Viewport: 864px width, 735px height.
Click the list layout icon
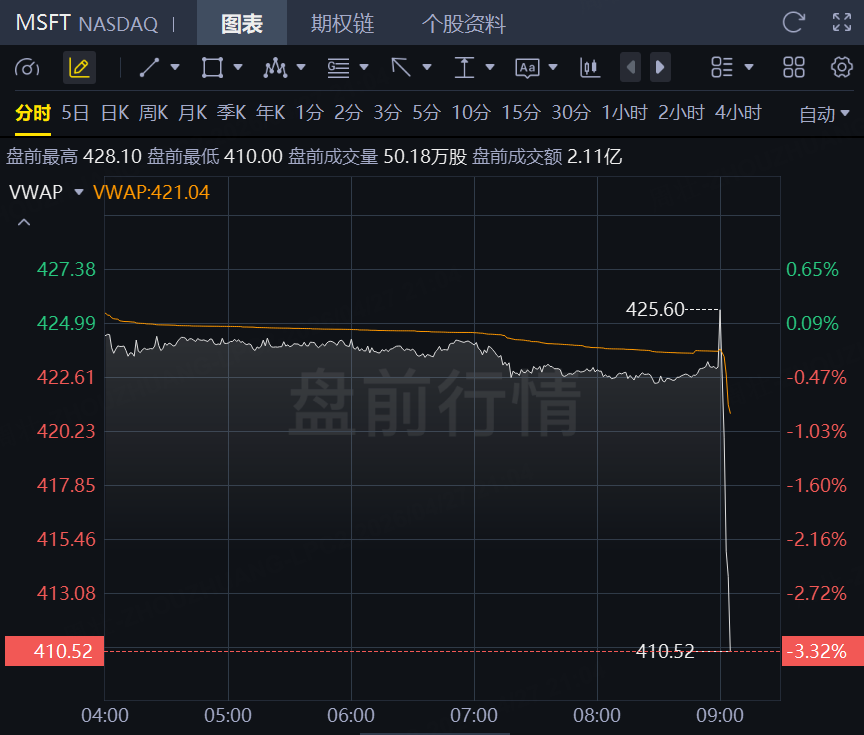coord(722,67)
